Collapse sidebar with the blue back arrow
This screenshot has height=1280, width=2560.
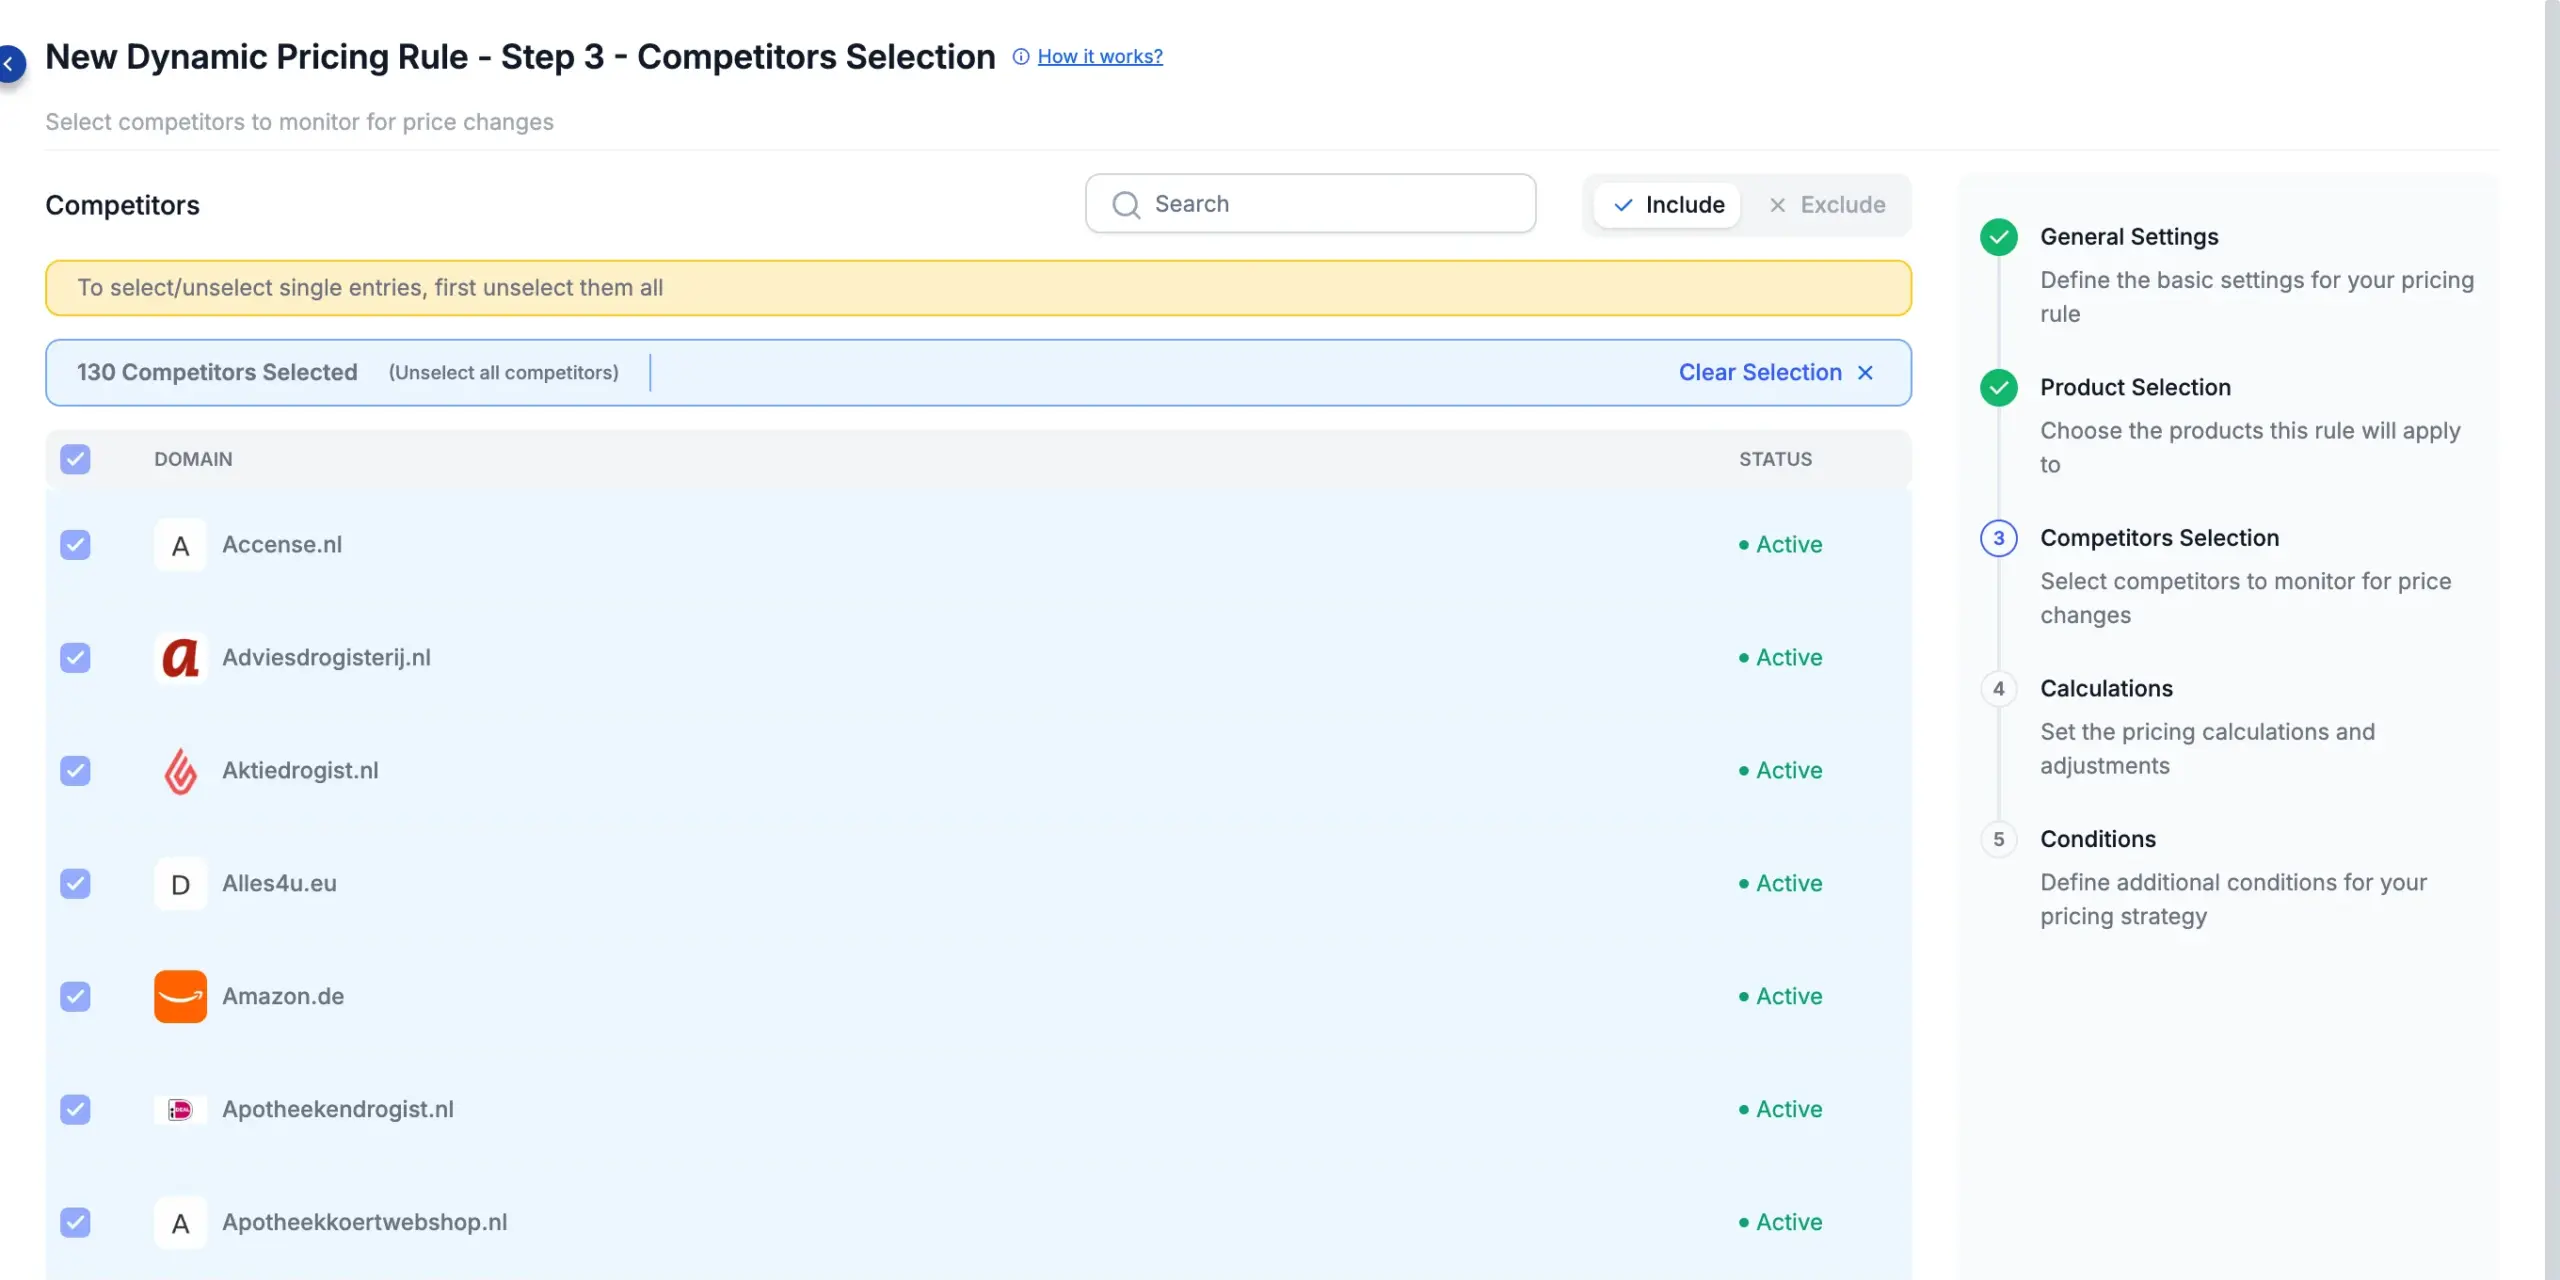10,64
